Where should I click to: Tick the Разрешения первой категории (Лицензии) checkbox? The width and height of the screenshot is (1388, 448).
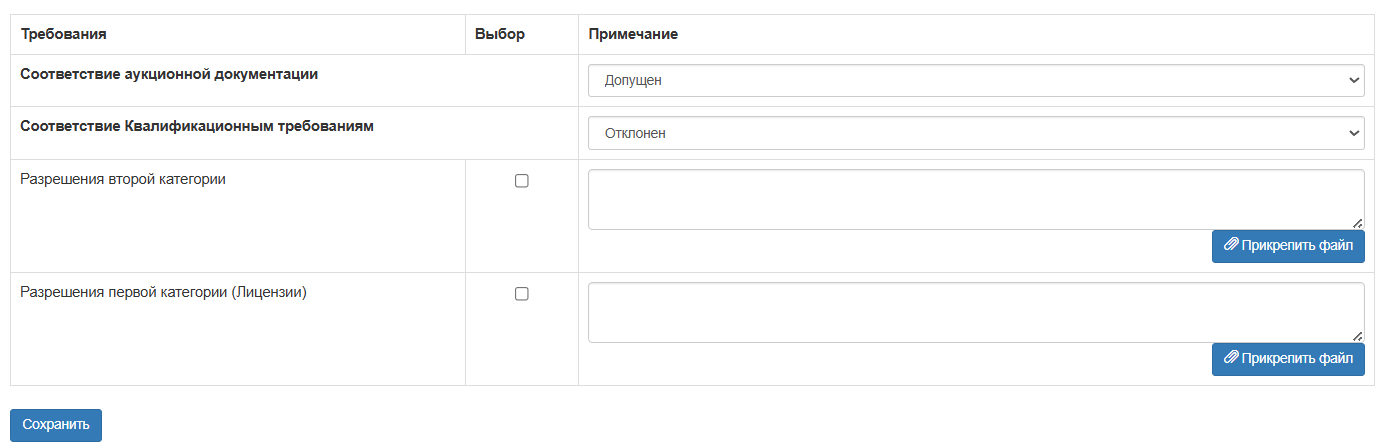click(x=521, y=294)
